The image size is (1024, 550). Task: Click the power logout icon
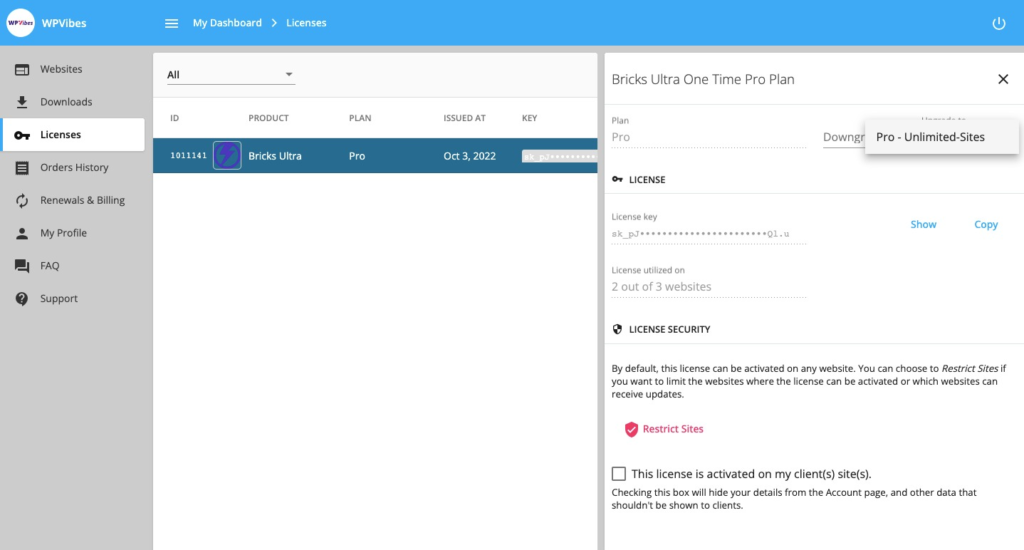point(999,24)
